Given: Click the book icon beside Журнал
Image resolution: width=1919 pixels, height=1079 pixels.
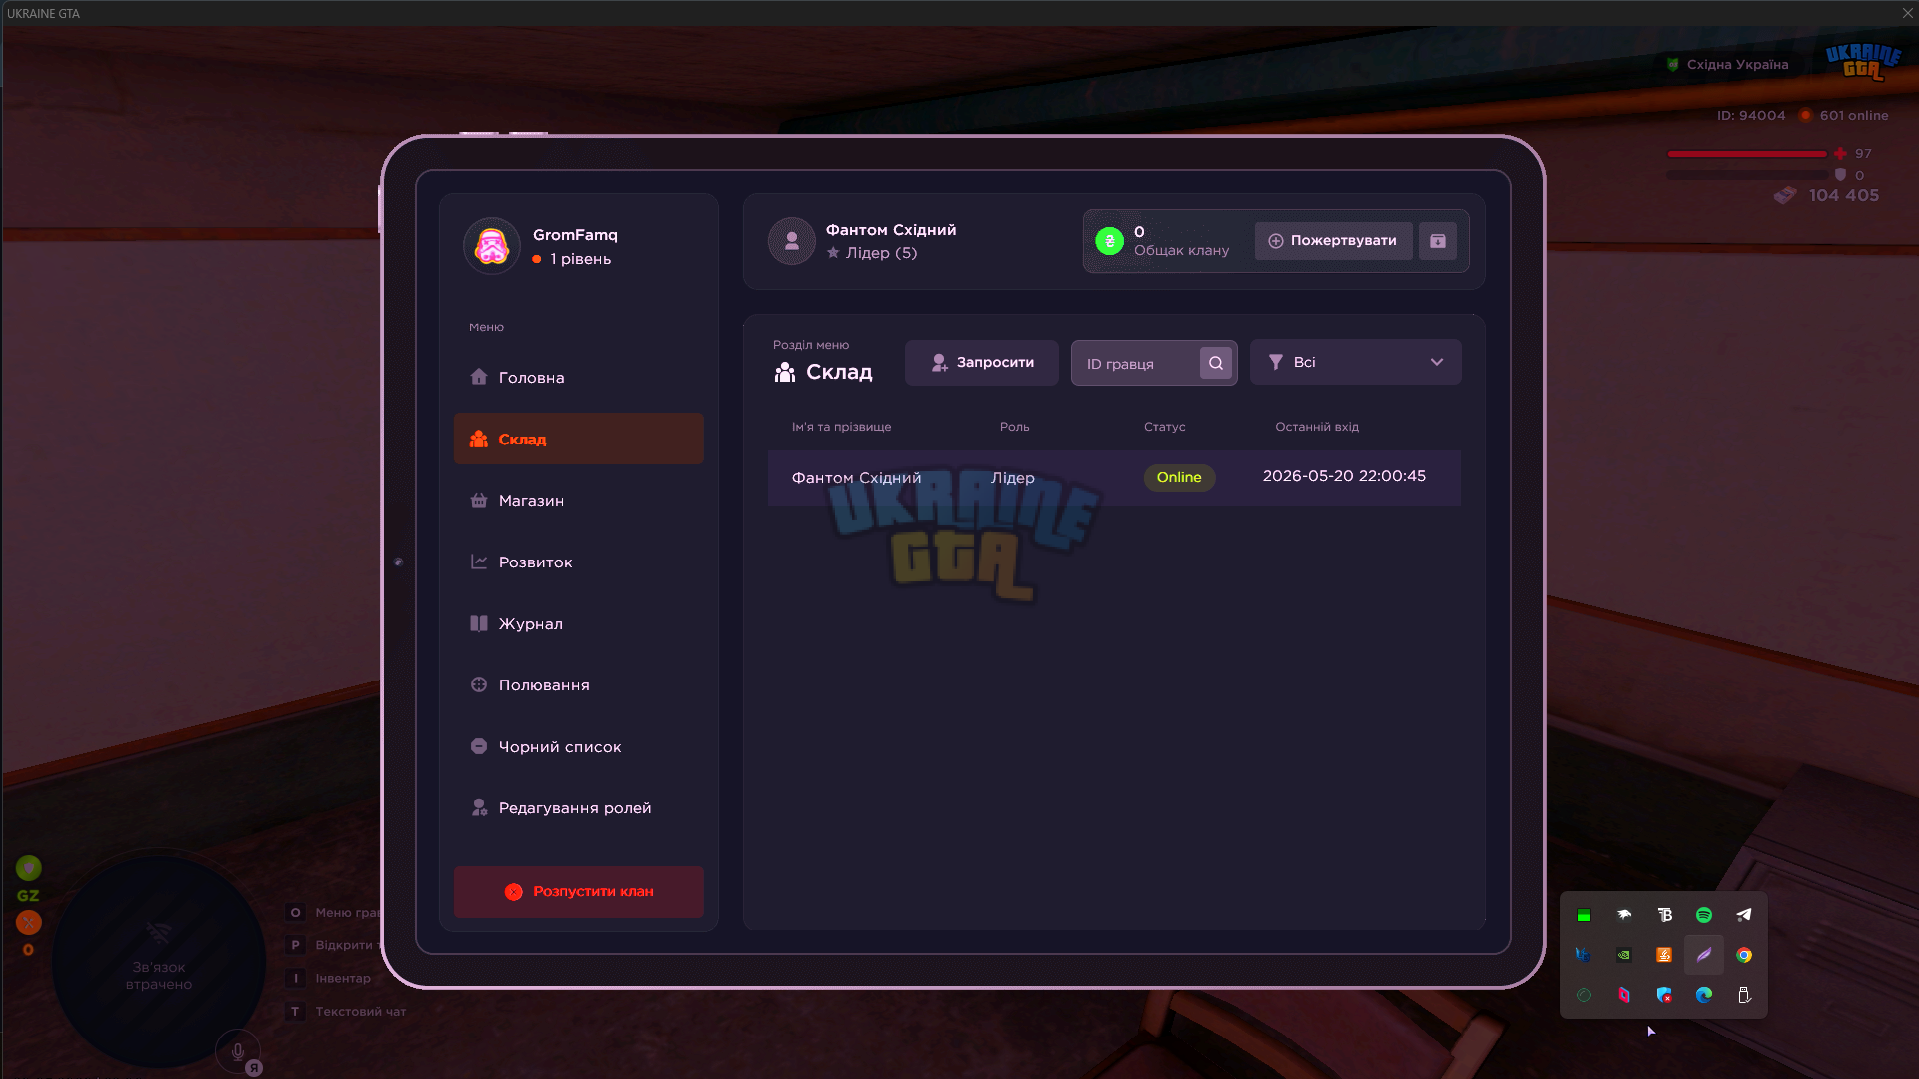Looking at the screenshot, I should 479,623.
